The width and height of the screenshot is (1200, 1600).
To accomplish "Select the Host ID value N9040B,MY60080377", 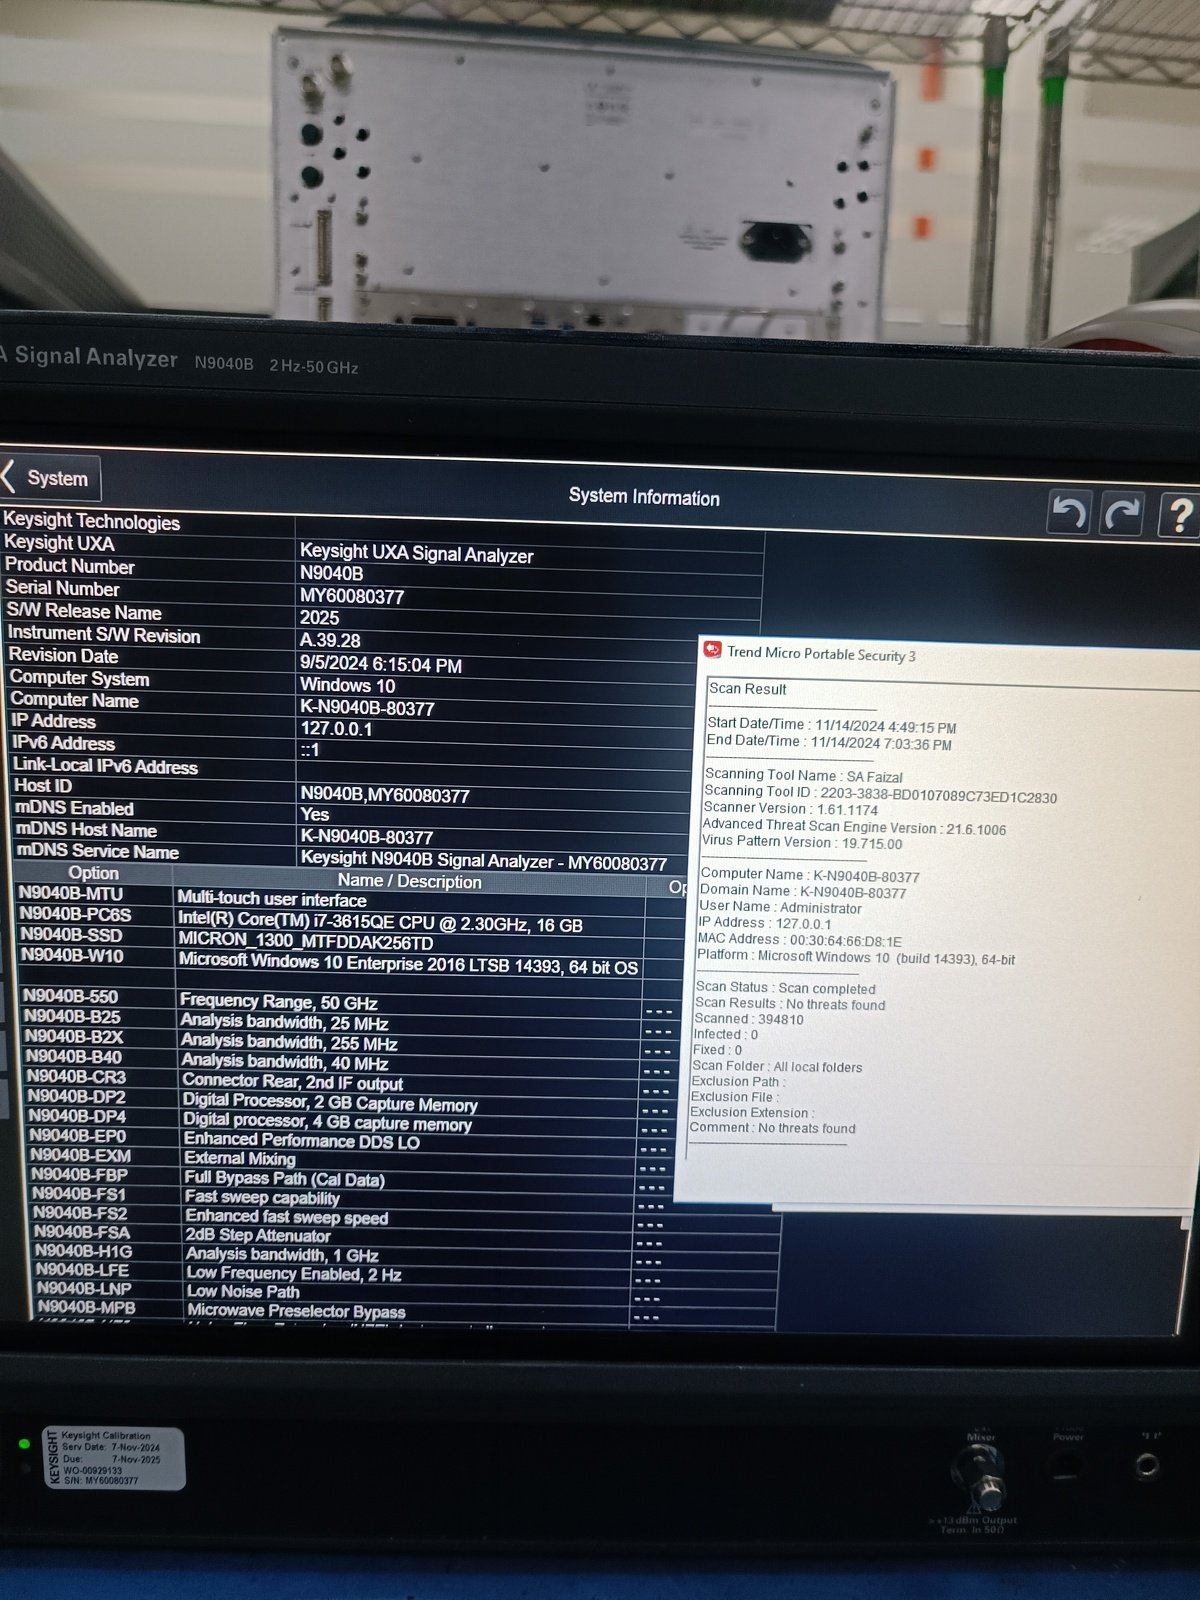I will (x=385, y=795).
